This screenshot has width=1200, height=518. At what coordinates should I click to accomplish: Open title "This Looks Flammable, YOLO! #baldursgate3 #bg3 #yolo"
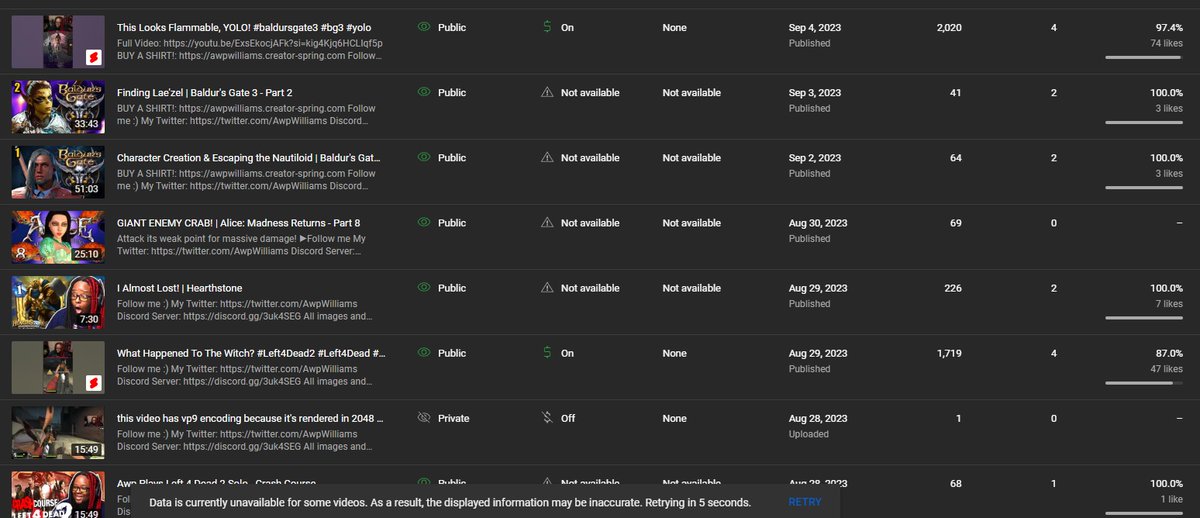(x=243, y=28)
